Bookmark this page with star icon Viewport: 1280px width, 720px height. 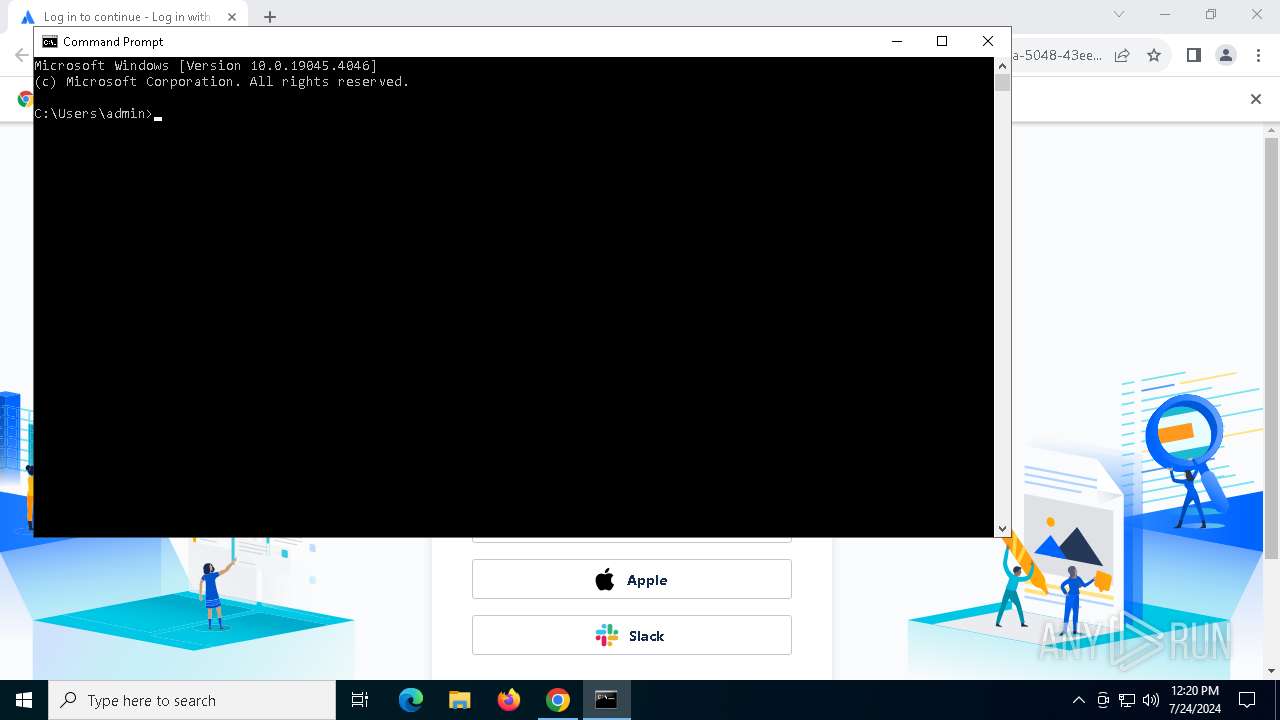pos(1154,55)
